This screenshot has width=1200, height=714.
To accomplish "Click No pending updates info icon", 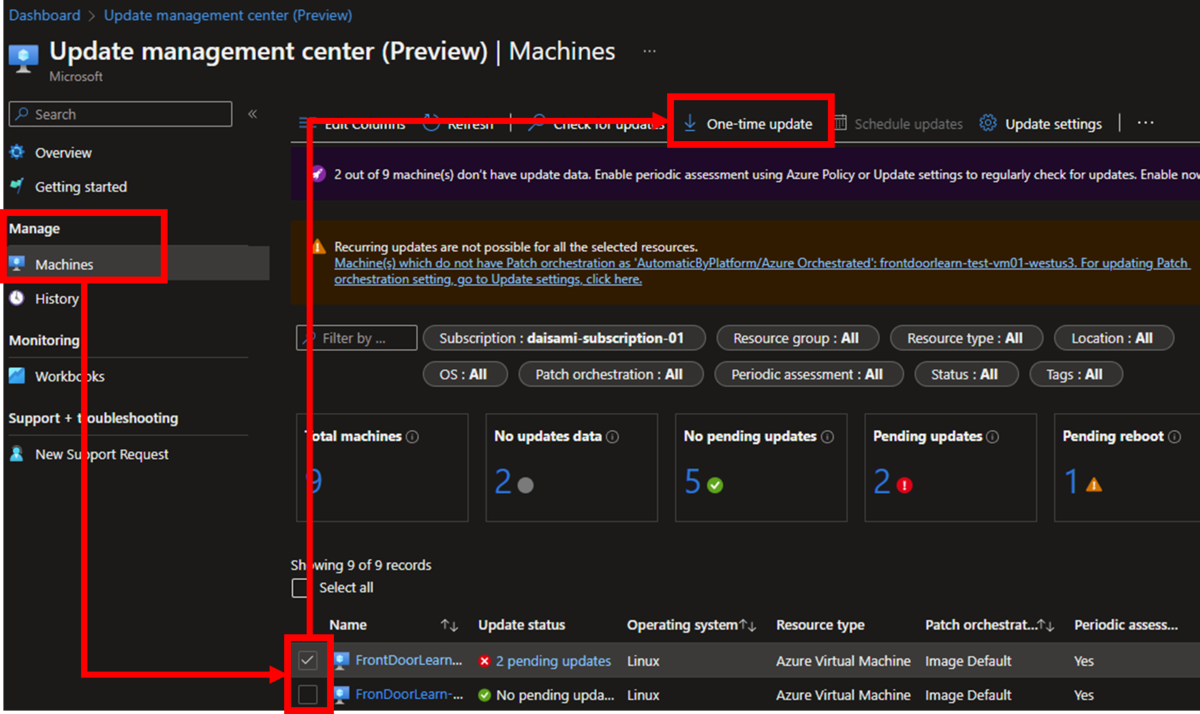I will 827,437.
